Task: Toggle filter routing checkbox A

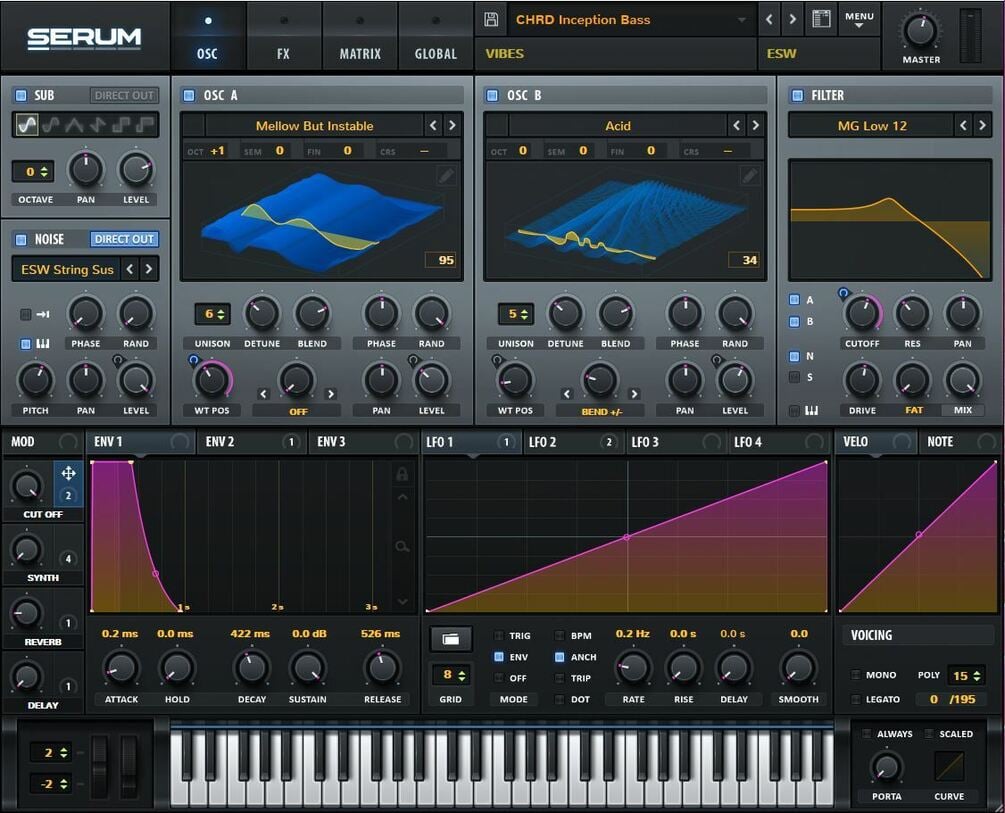Action: pyautogui.click(x=794, y=299)
